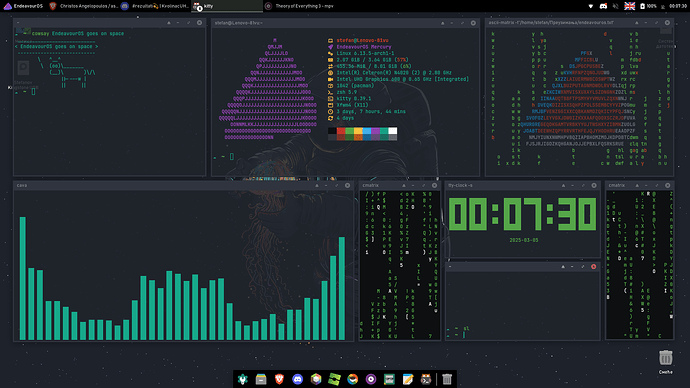The width and height of the screenshot is (690, 388).
Task: Switch to the kitty taskbar window
Action: coord(228,6)
